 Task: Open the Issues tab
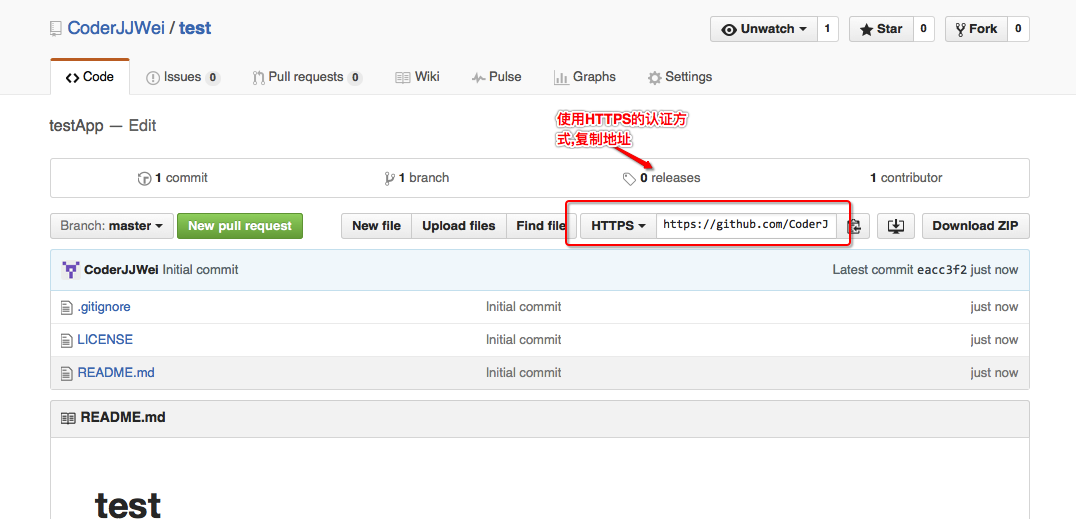click(x=183, y=77)
